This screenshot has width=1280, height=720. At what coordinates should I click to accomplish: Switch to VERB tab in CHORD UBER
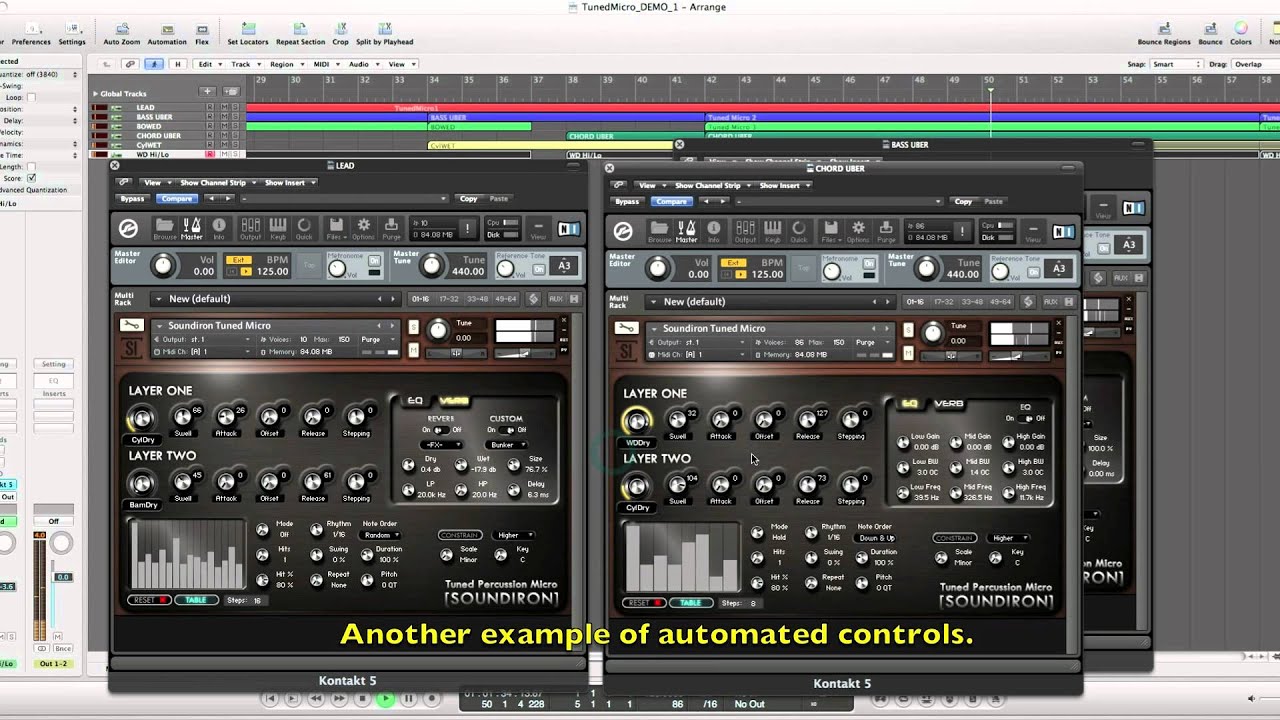pyautogui.click(x=949, y=404)
